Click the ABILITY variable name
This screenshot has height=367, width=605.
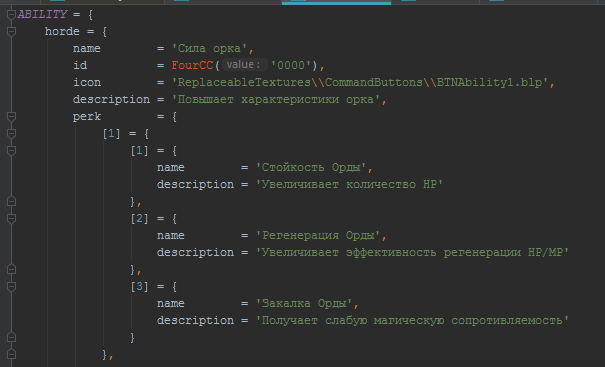point(42,15)
